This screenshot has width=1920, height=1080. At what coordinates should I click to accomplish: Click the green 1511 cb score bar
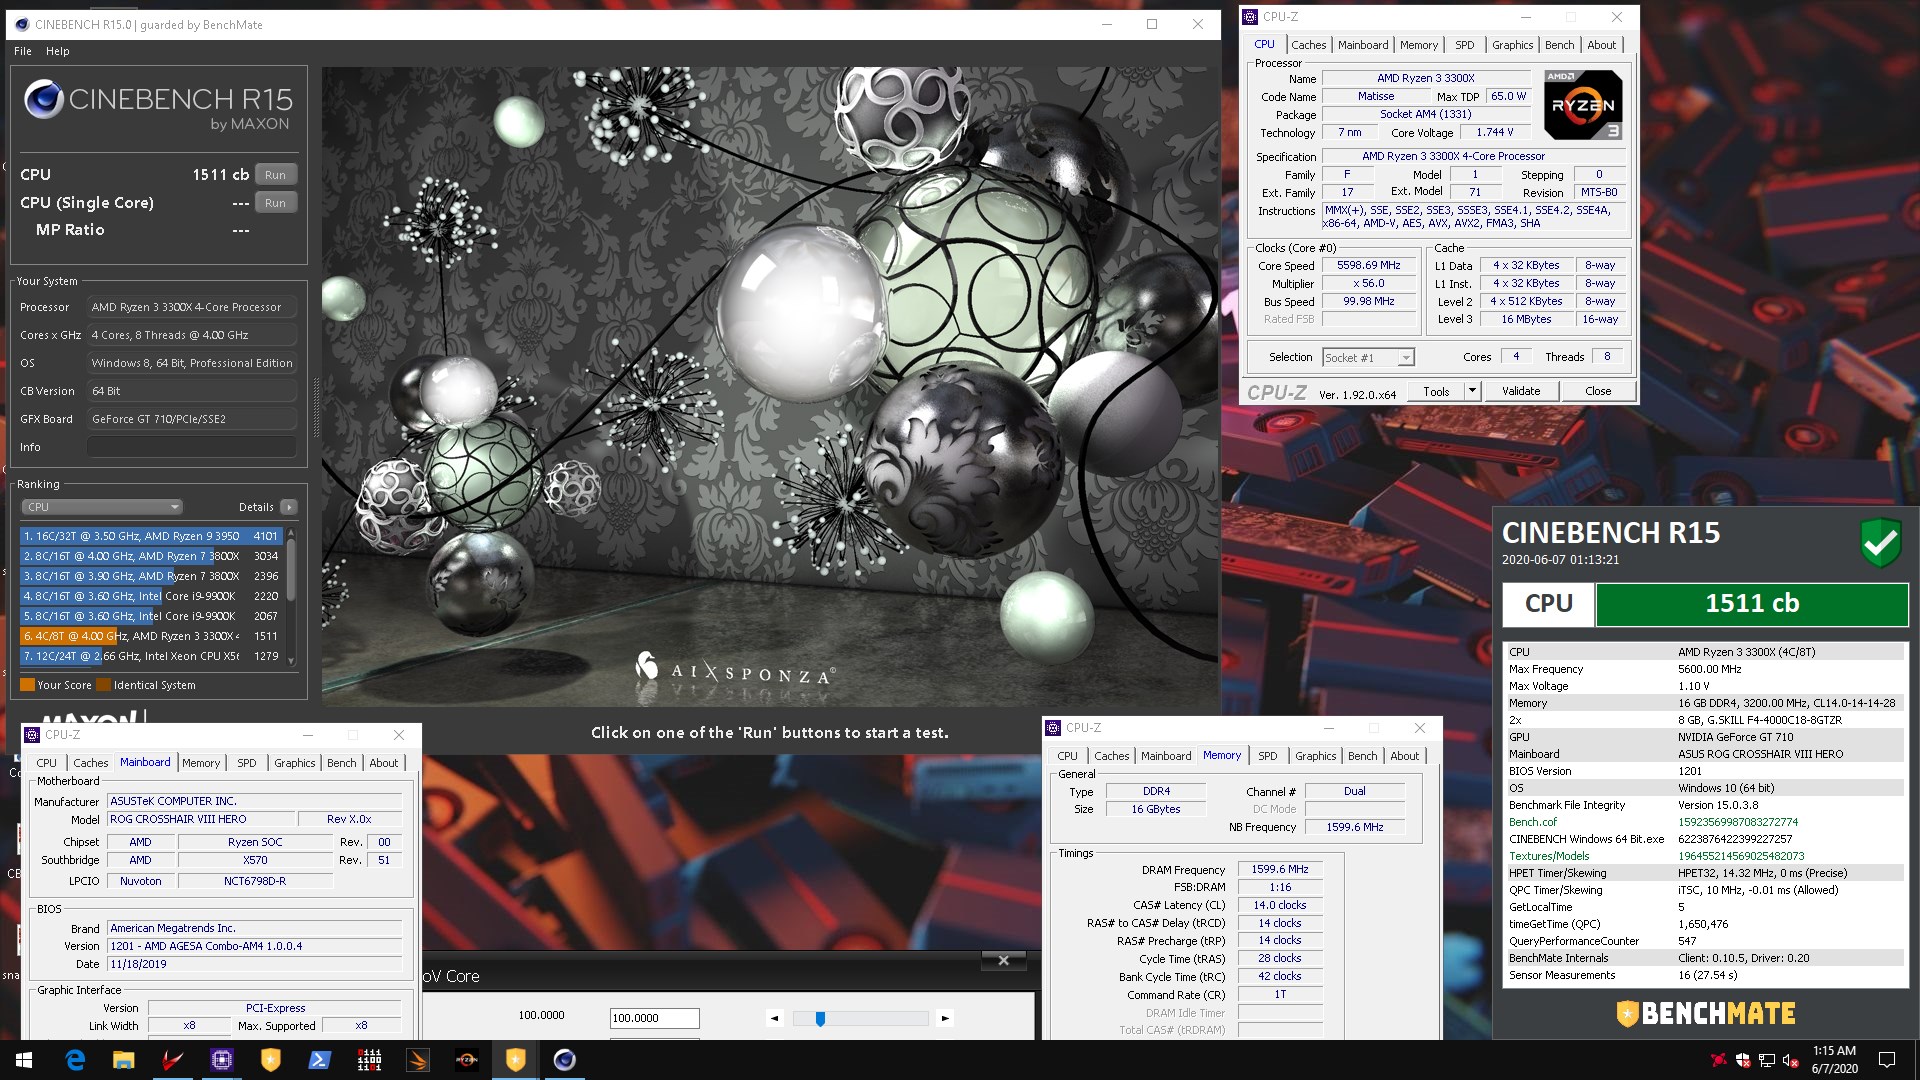[x=1752, y=604]
